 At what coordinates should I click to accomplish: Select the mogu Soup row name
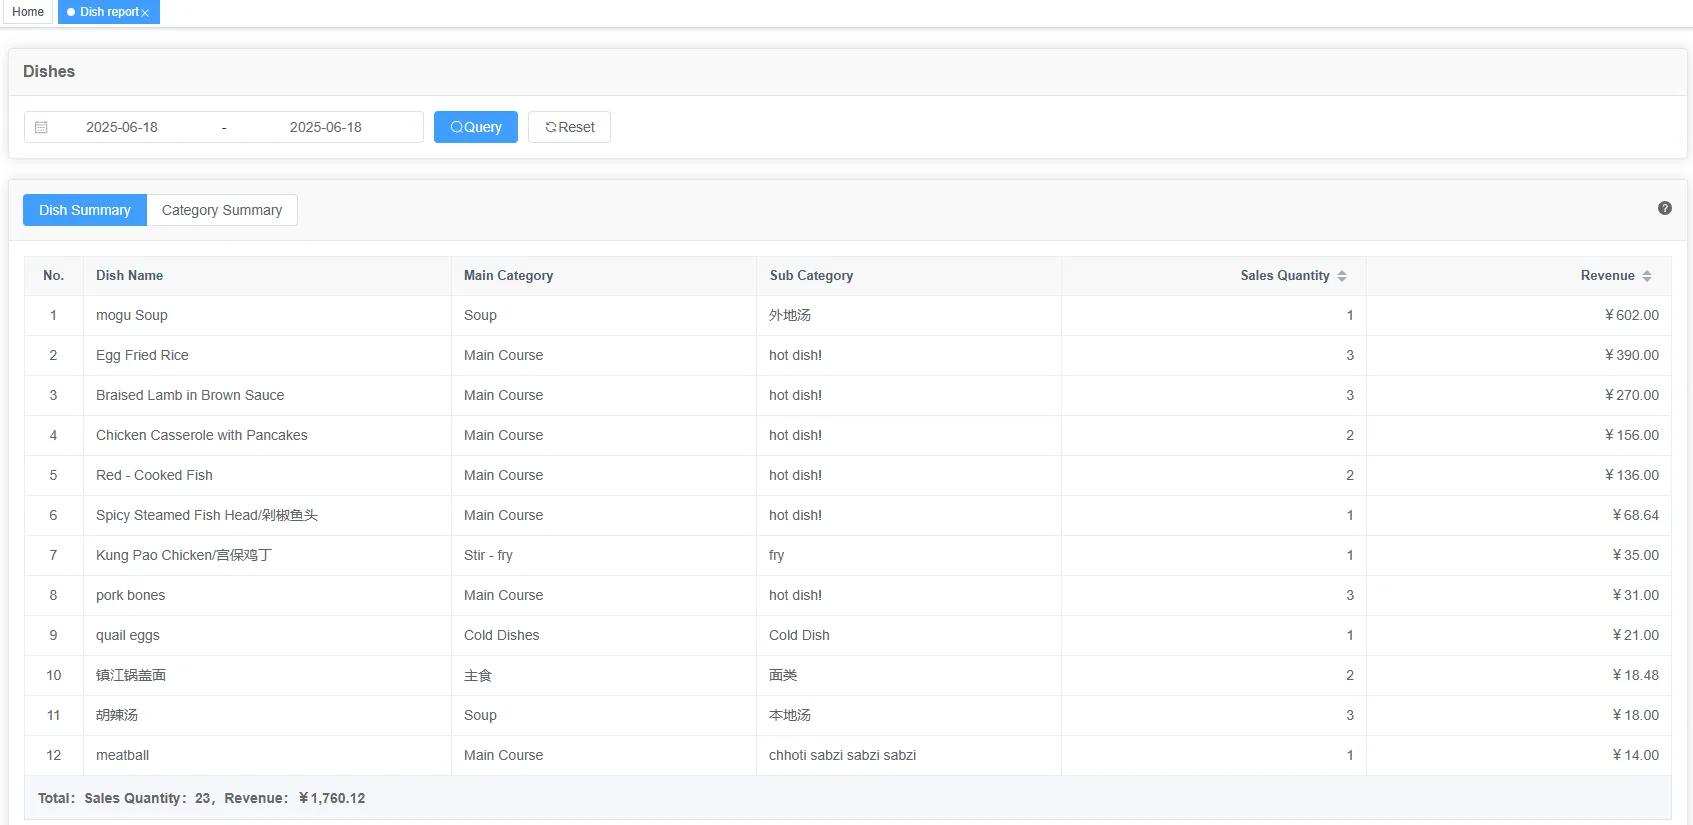pos(132,315)
